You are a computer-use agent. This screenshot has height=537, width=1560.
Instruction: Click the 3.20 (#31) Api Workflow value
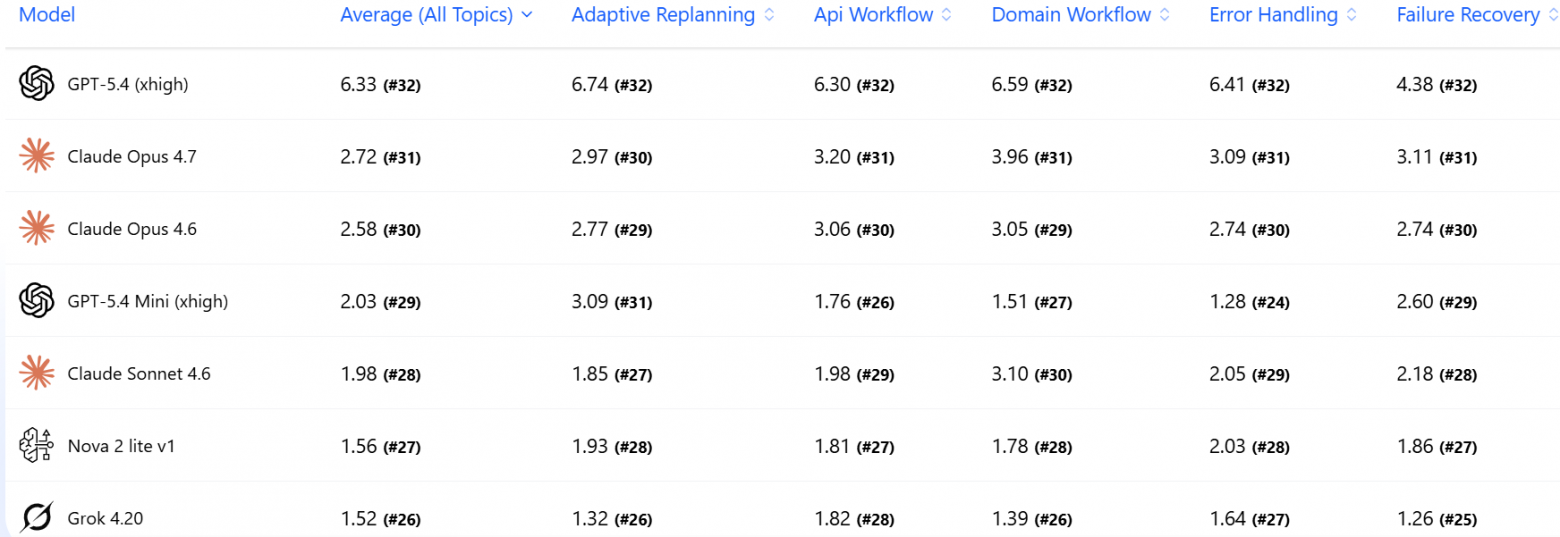pyautogui.click(x=854, y=157)
